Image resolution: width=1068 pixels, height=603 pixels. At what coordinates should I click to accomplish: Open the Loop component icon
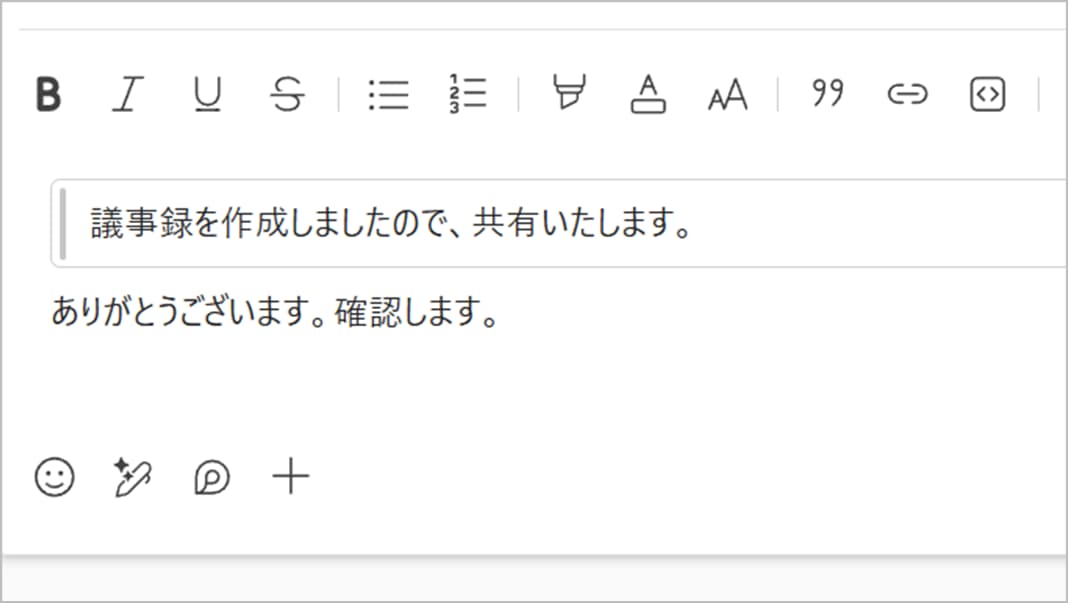coord(212,478)
